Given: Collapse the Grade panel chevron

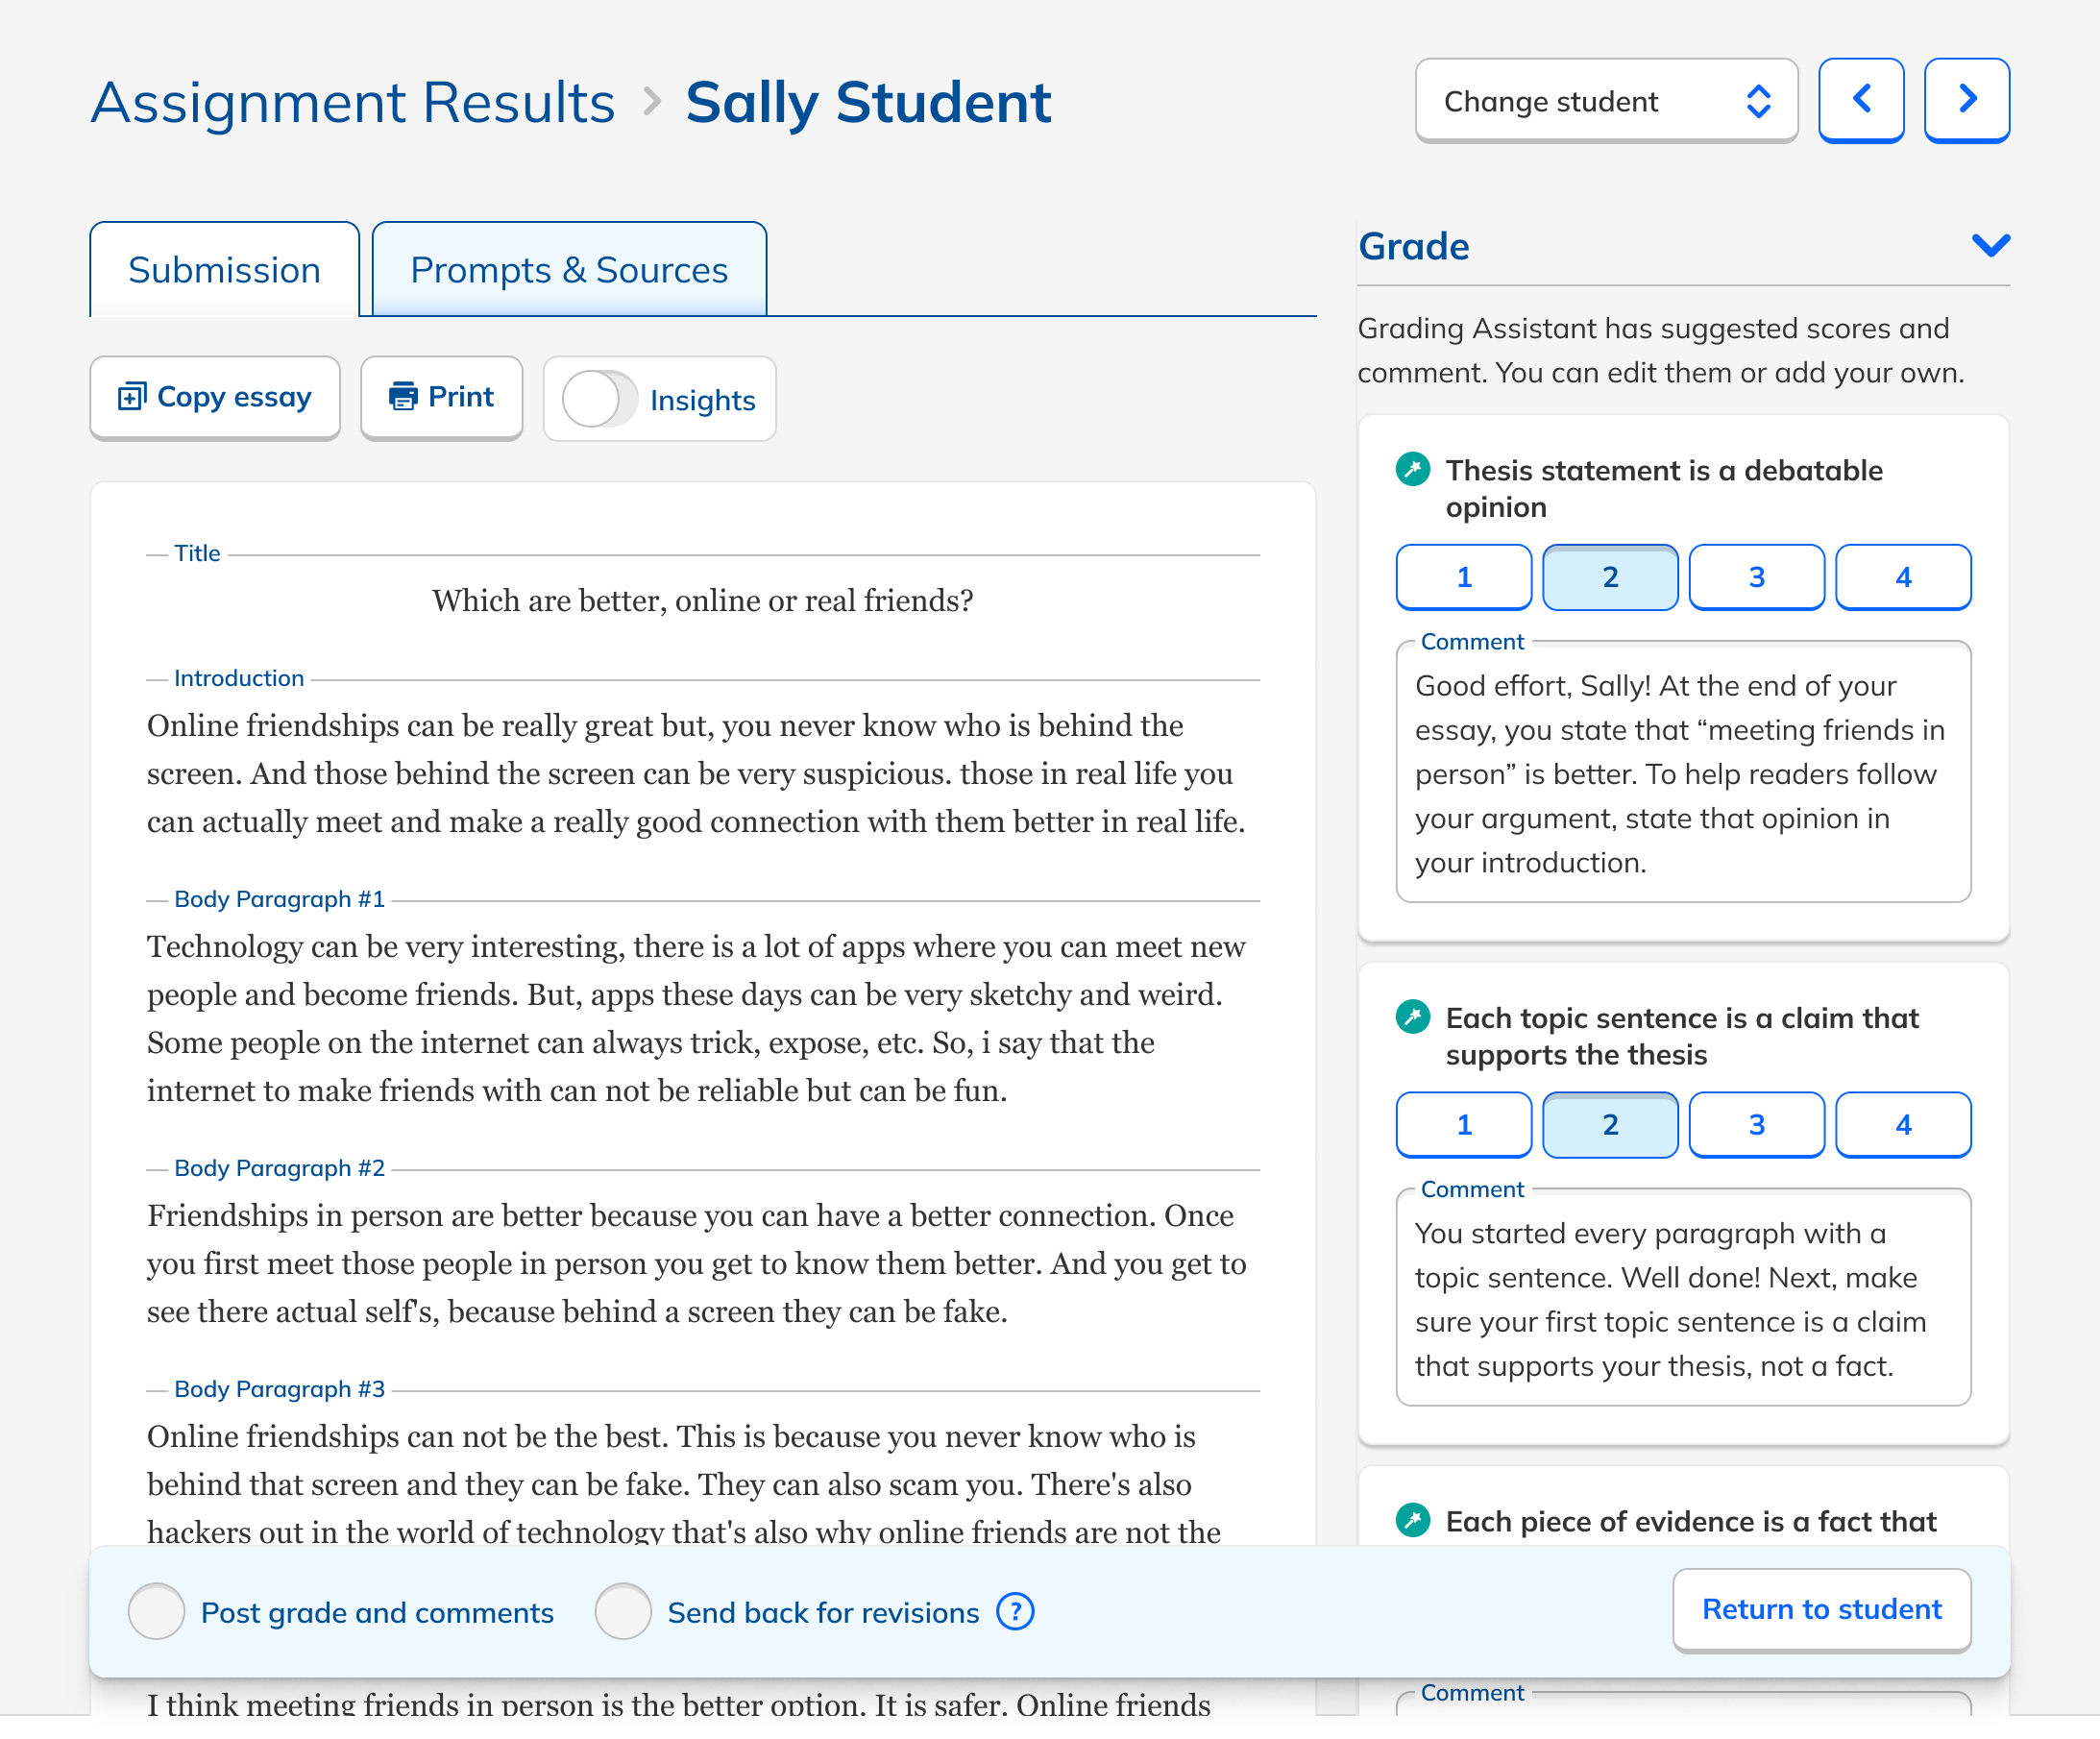Looking at the screenshot, I should click(x=1990, y=245).
